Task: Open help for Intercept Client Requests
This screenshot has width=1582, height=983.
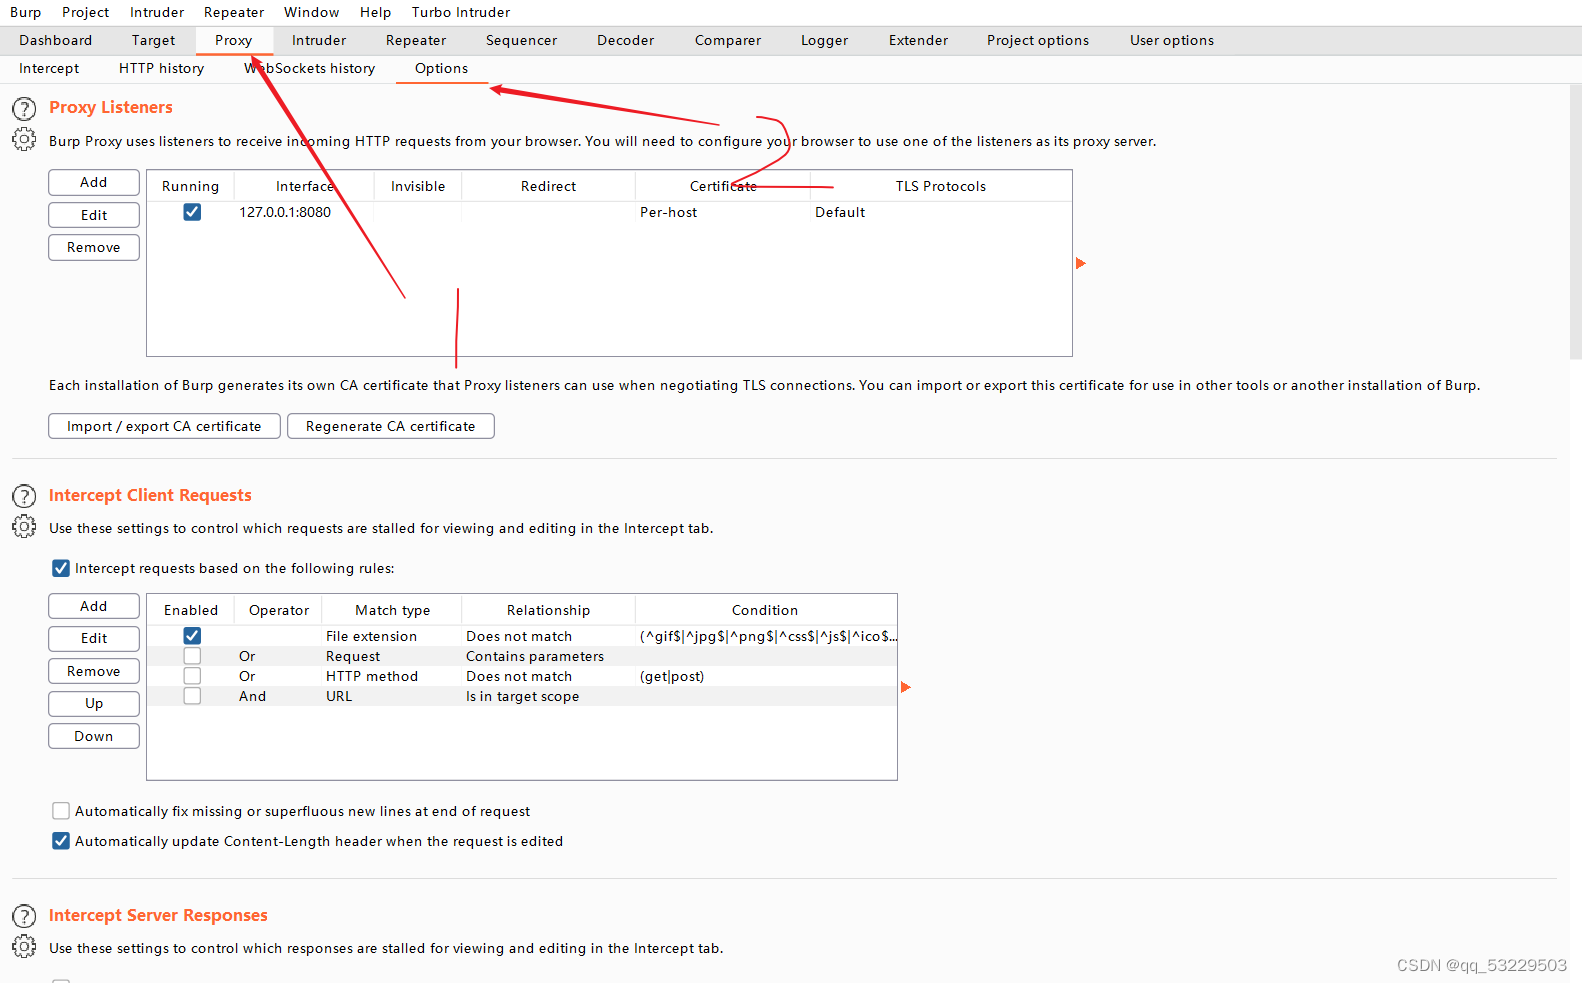Action: [24, 496]
